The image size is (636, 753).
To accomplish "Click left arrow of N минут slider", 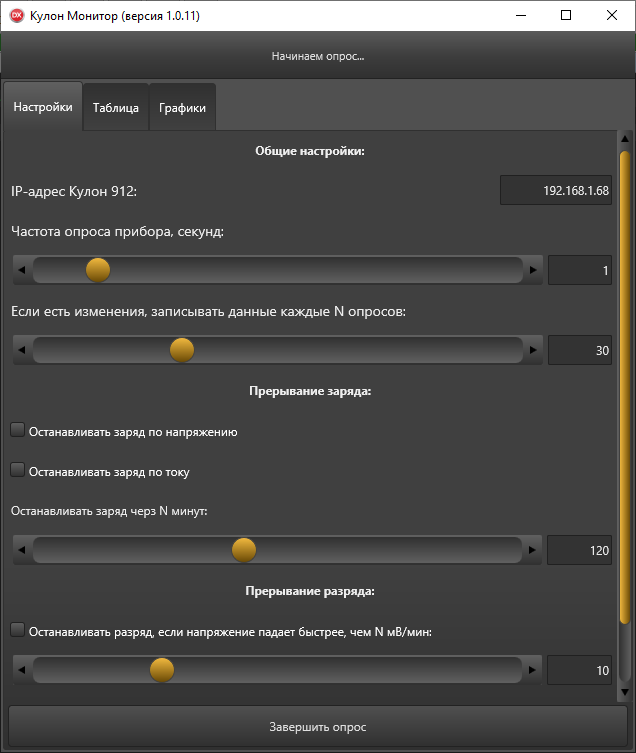I will [x=22, y=550].
